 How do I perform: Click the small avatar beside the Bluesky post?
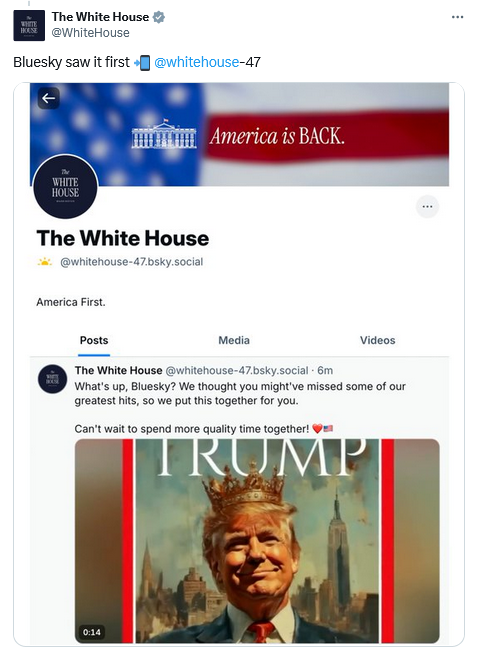click(x=52, y=379)
